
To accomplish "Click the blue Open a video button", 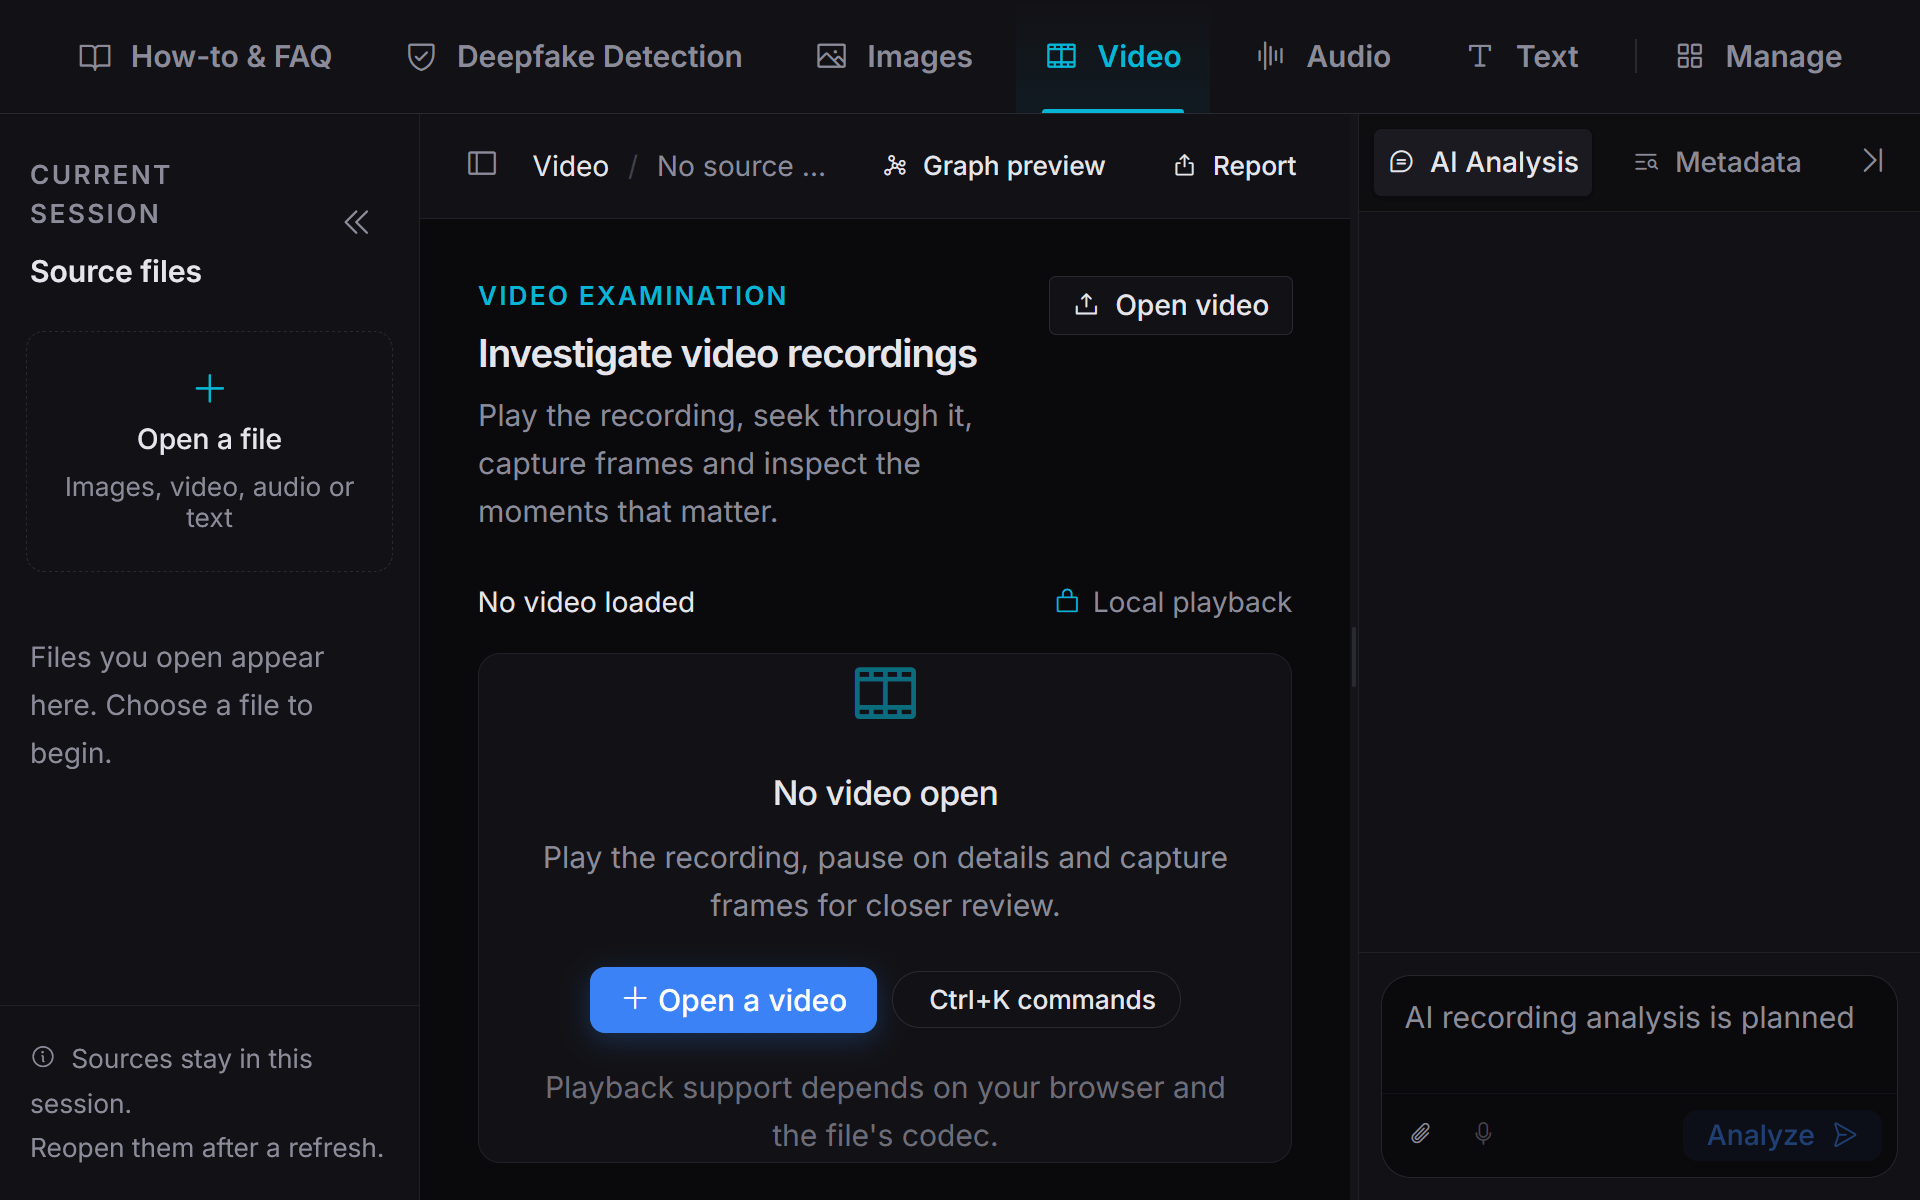I will tap(733, 1000).
